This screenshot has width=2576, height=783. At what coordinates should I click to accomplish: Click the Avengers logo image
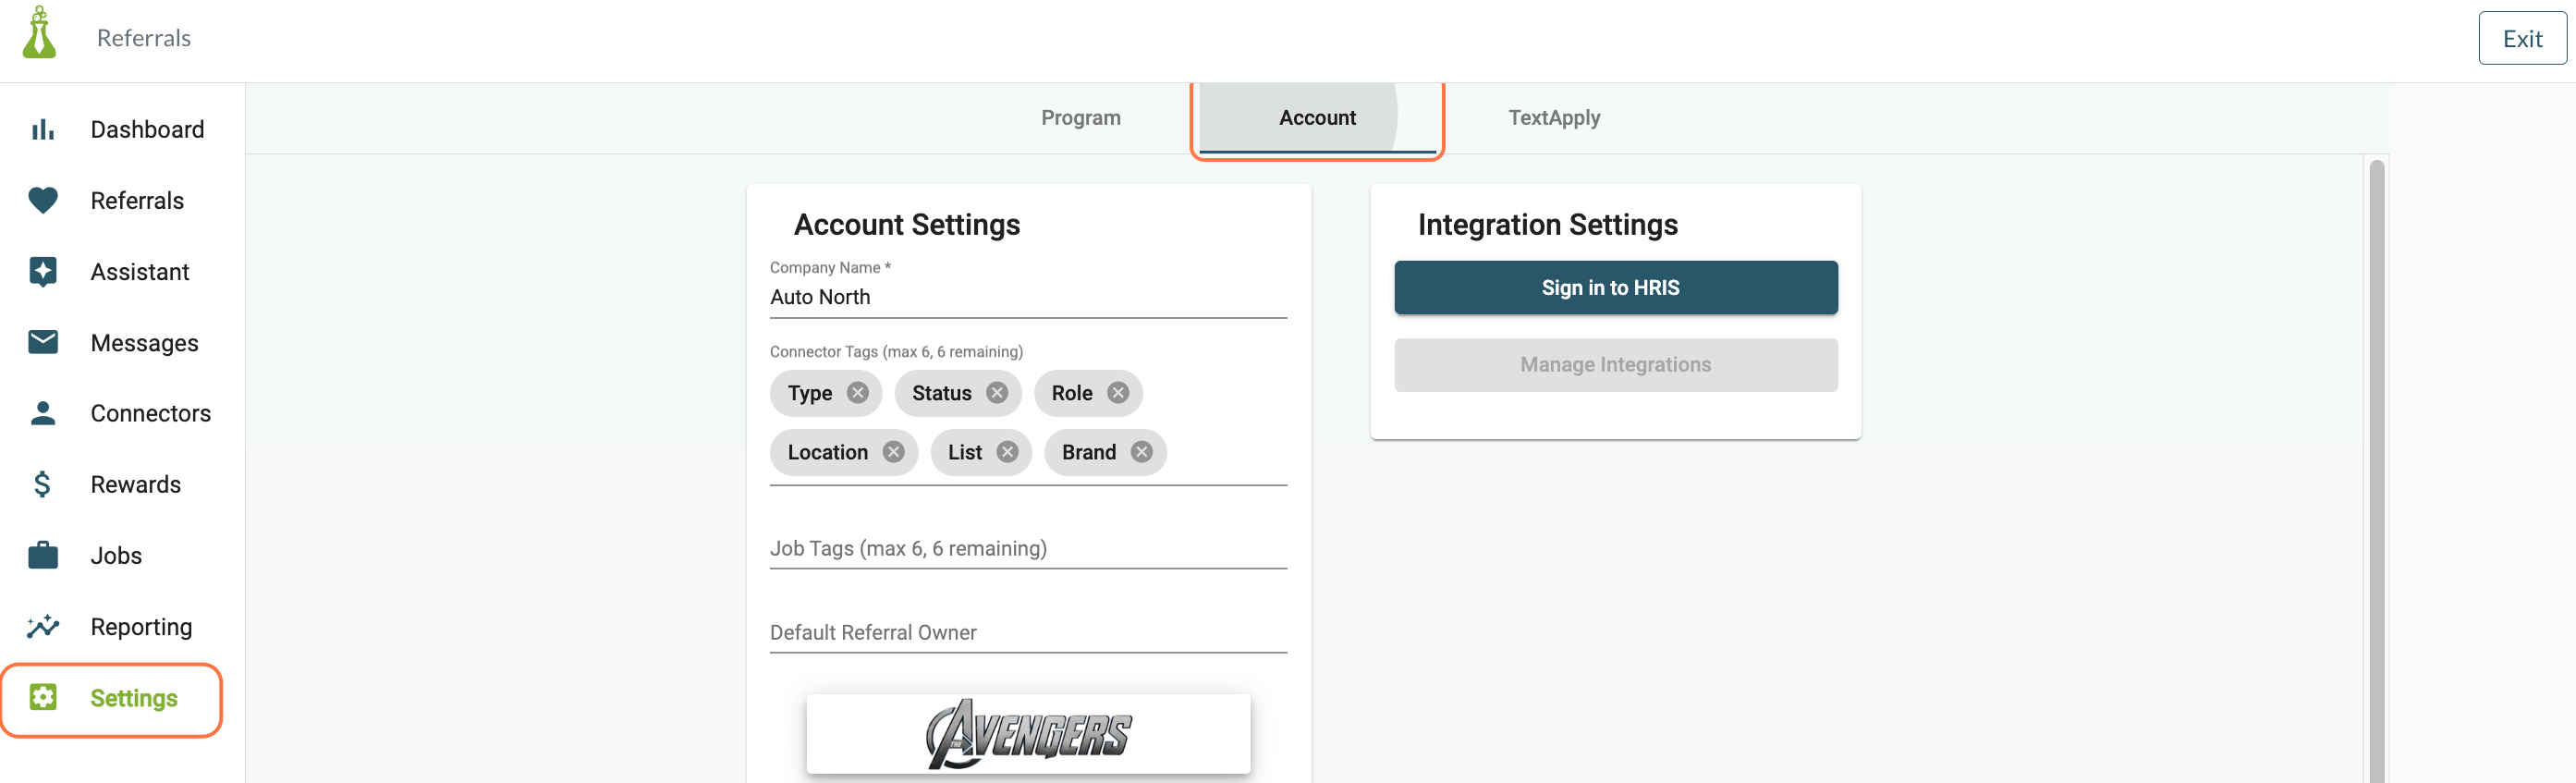point(1027,734)
